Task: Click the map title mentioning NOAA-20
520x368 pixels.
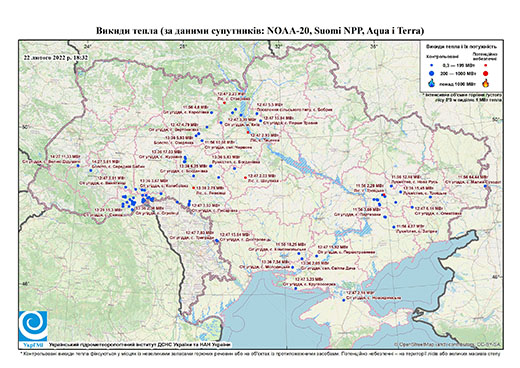Action: click(x=260, y=31)
